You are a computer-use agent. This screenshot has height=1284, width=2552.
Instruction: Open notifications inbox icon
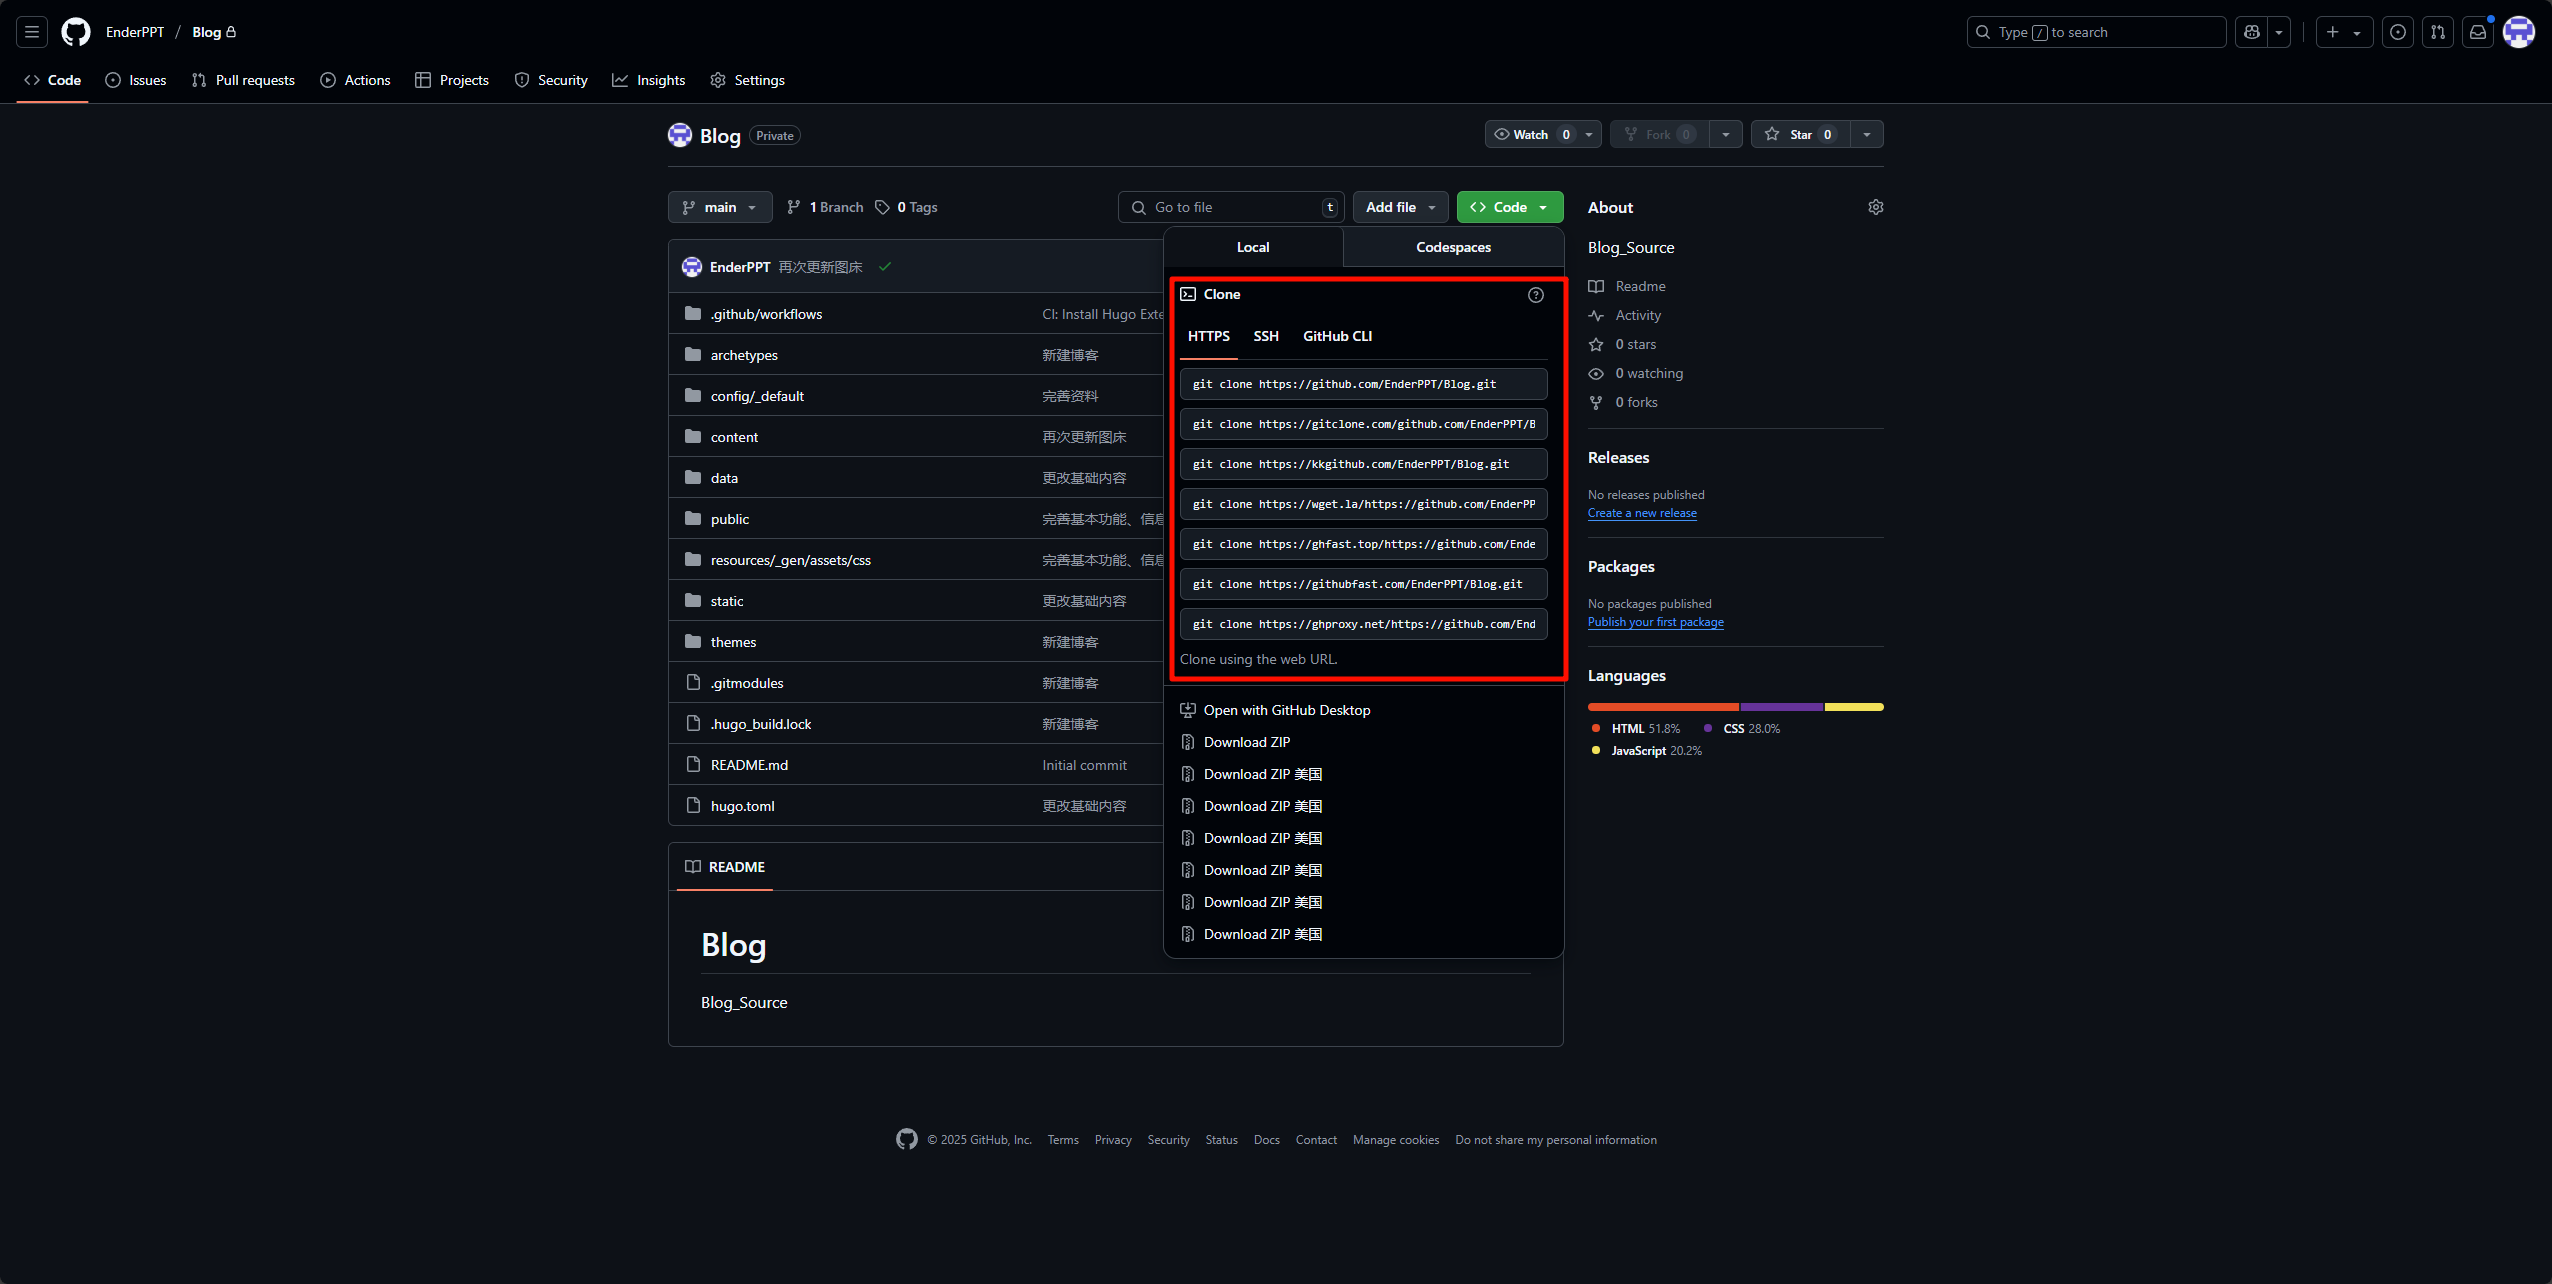pyautogui.click(x=2478, y=32)
